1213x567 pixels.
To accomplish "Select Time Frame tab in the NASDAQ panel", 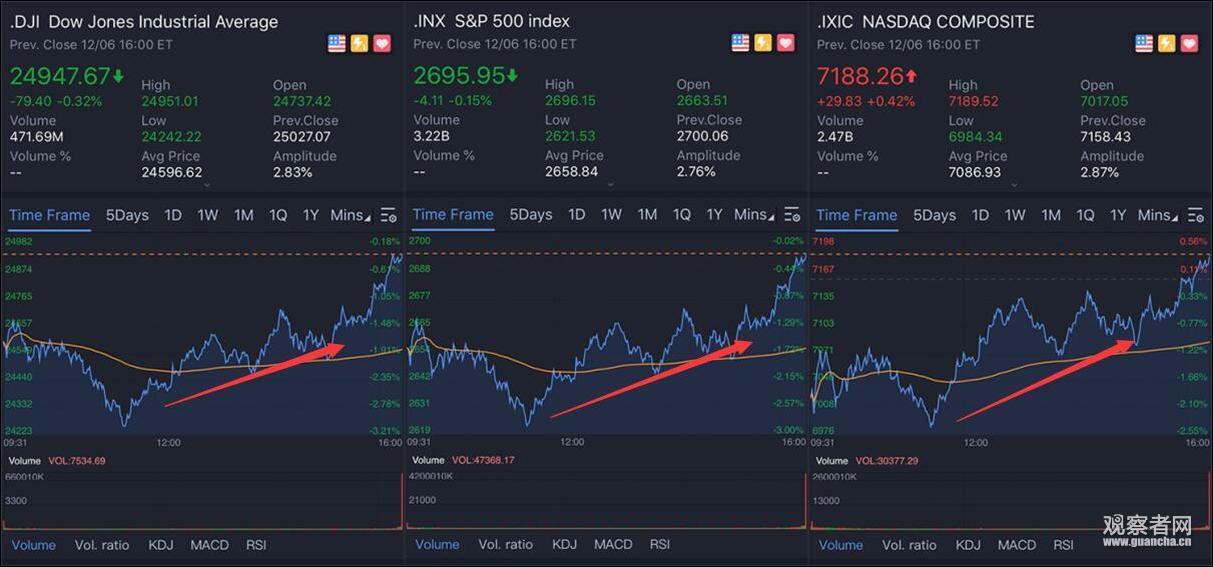I will 857,215.
